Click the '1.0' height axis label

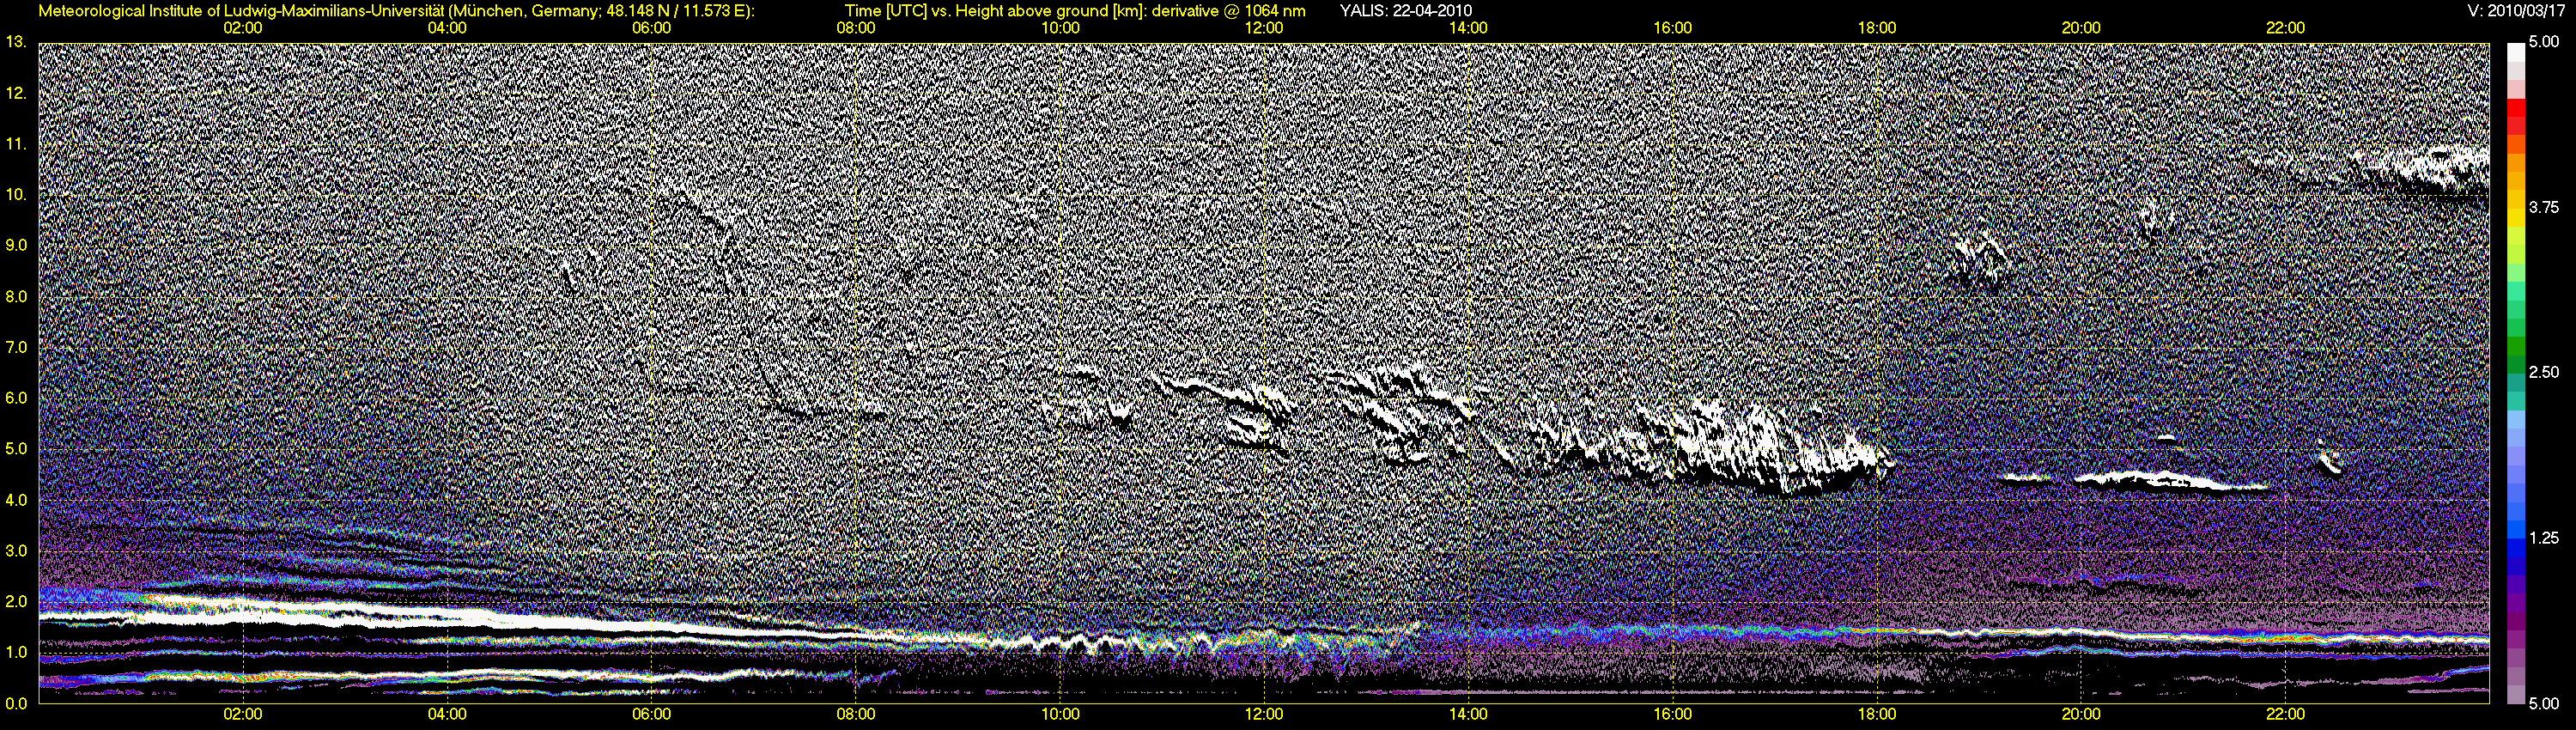(x=16, y=652)
